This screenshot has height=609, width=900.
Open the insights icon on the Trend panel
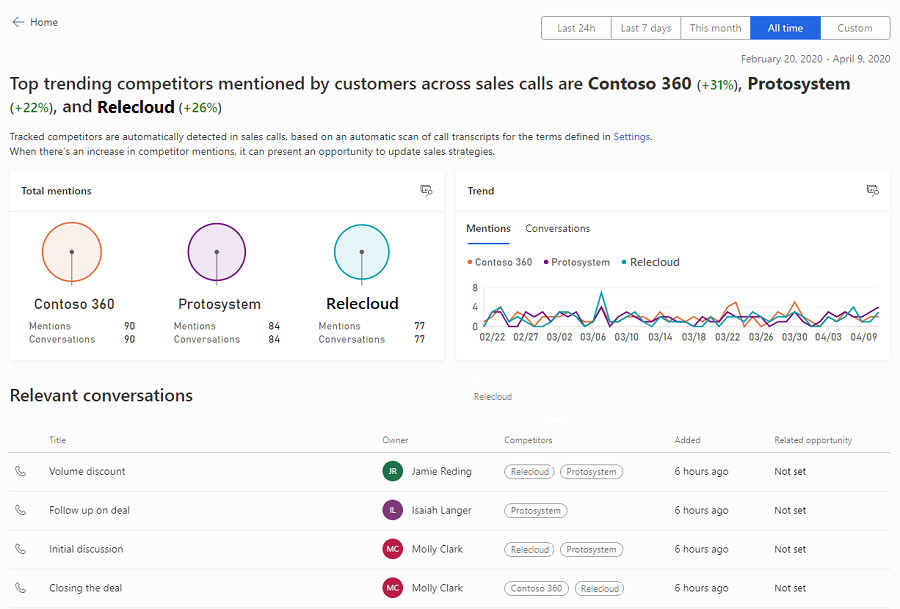click(872, 190)
